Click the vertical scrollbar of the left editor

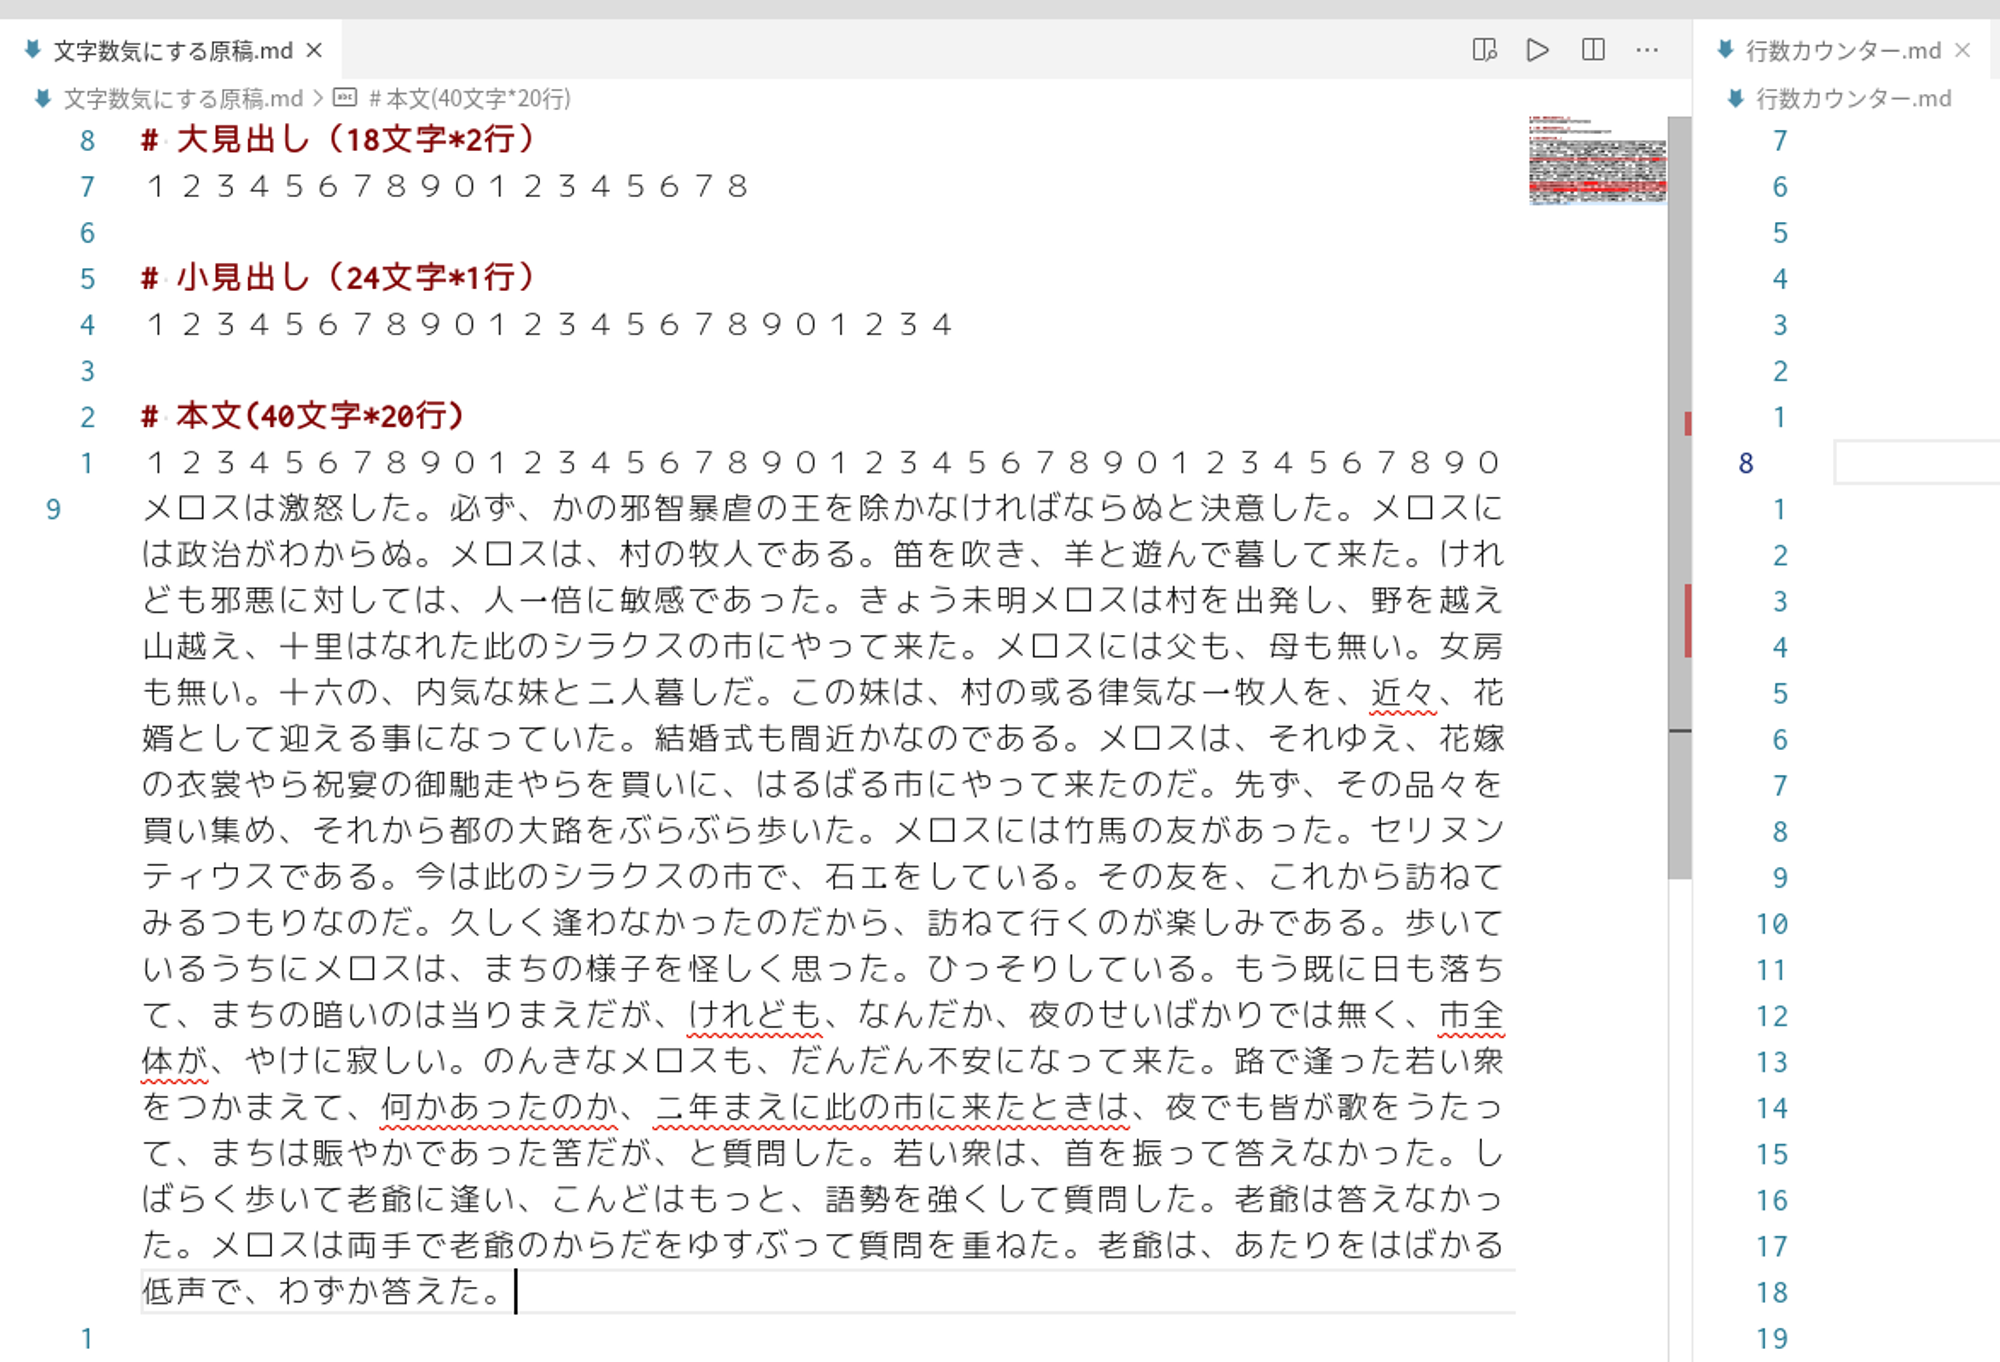pos(1680,497)
